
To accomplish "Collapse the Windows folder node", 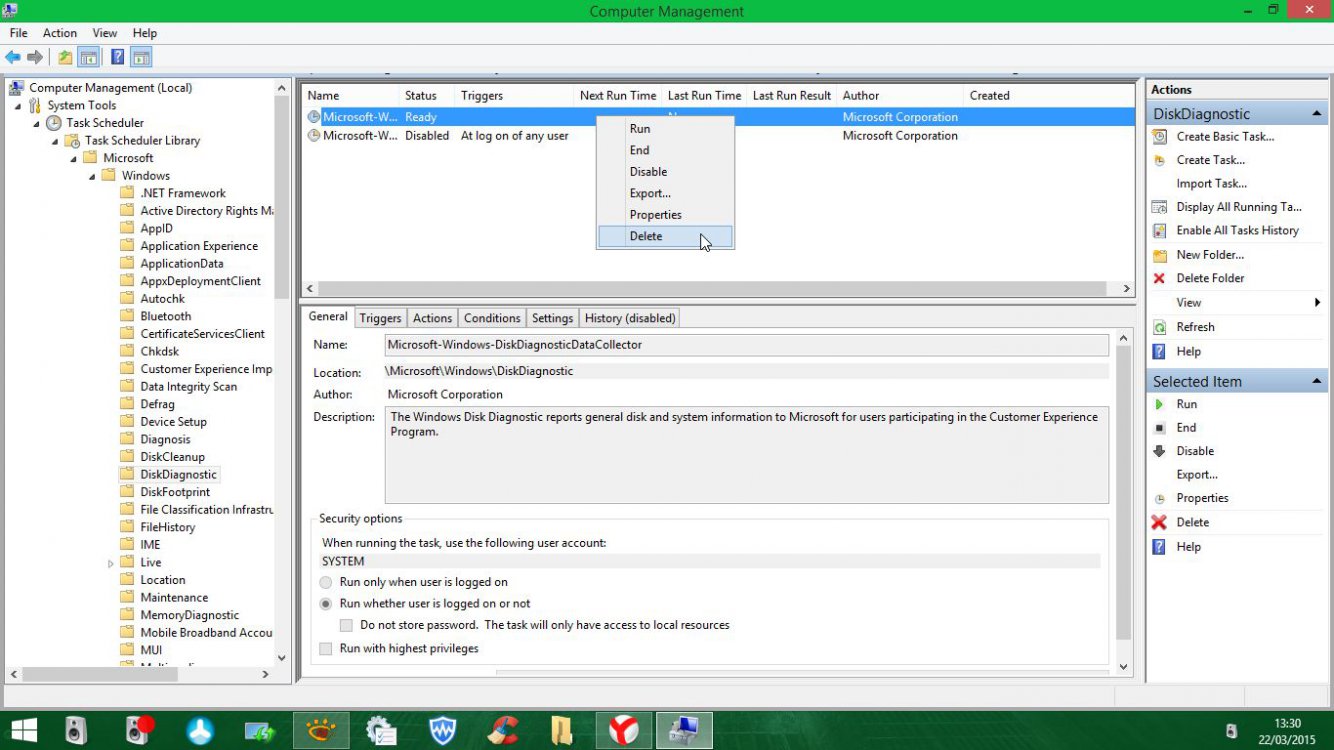I will (92, 176).
